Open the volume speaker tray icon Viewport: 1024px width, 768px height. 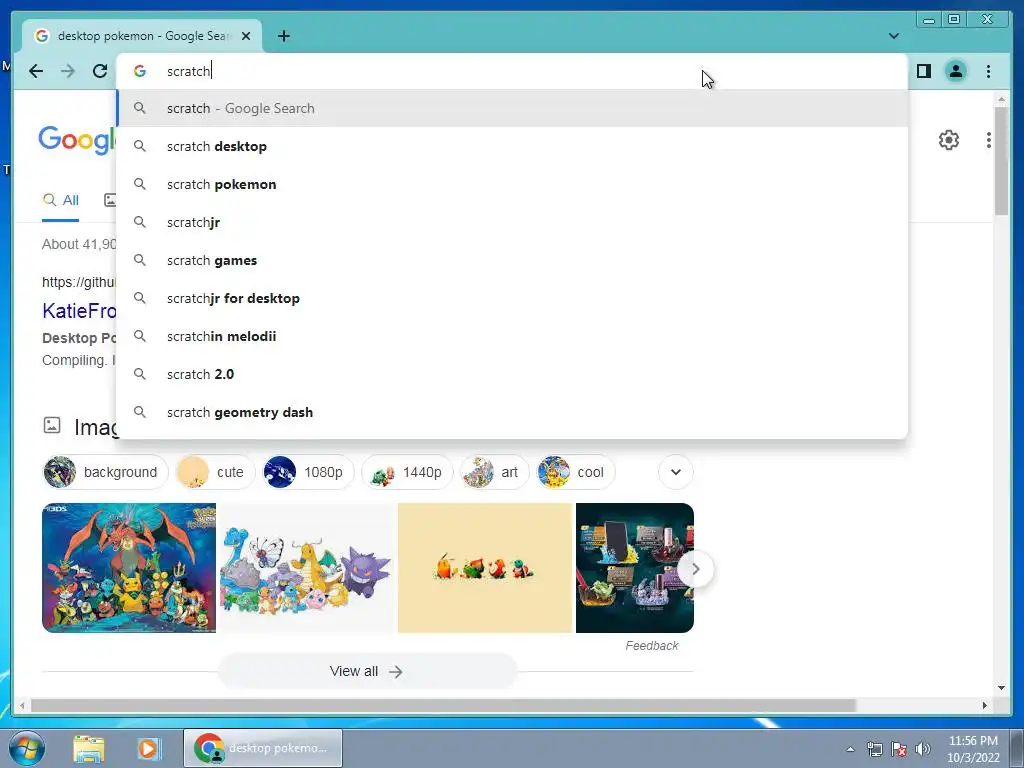(x=923, y=749)
